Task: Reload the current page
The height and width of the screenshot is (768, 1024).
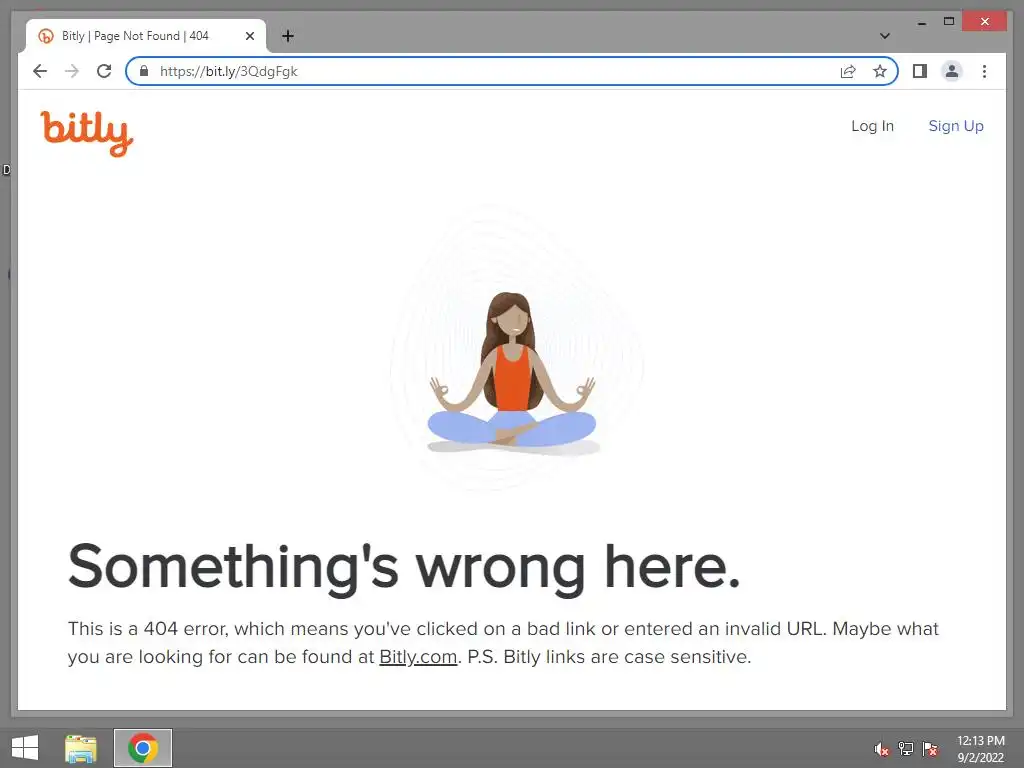Action: [x=104, y=71]
